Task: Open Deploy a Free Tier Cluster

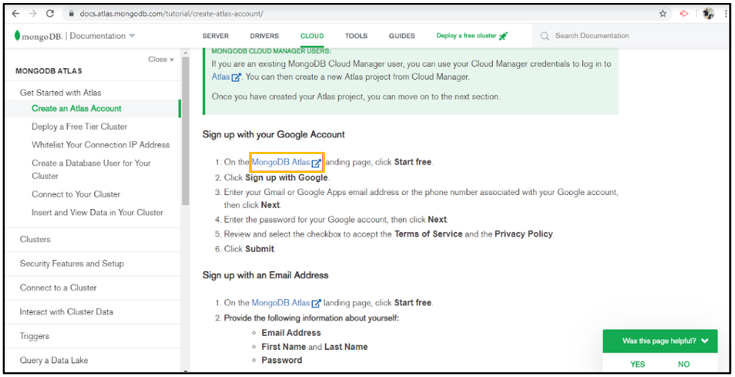Action: 79,127
